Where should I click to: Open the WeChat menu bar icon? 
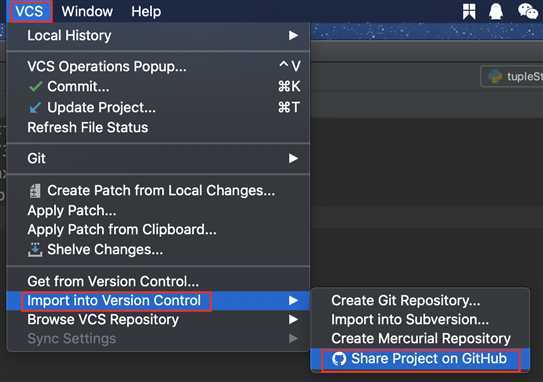(x=528, y=11)
